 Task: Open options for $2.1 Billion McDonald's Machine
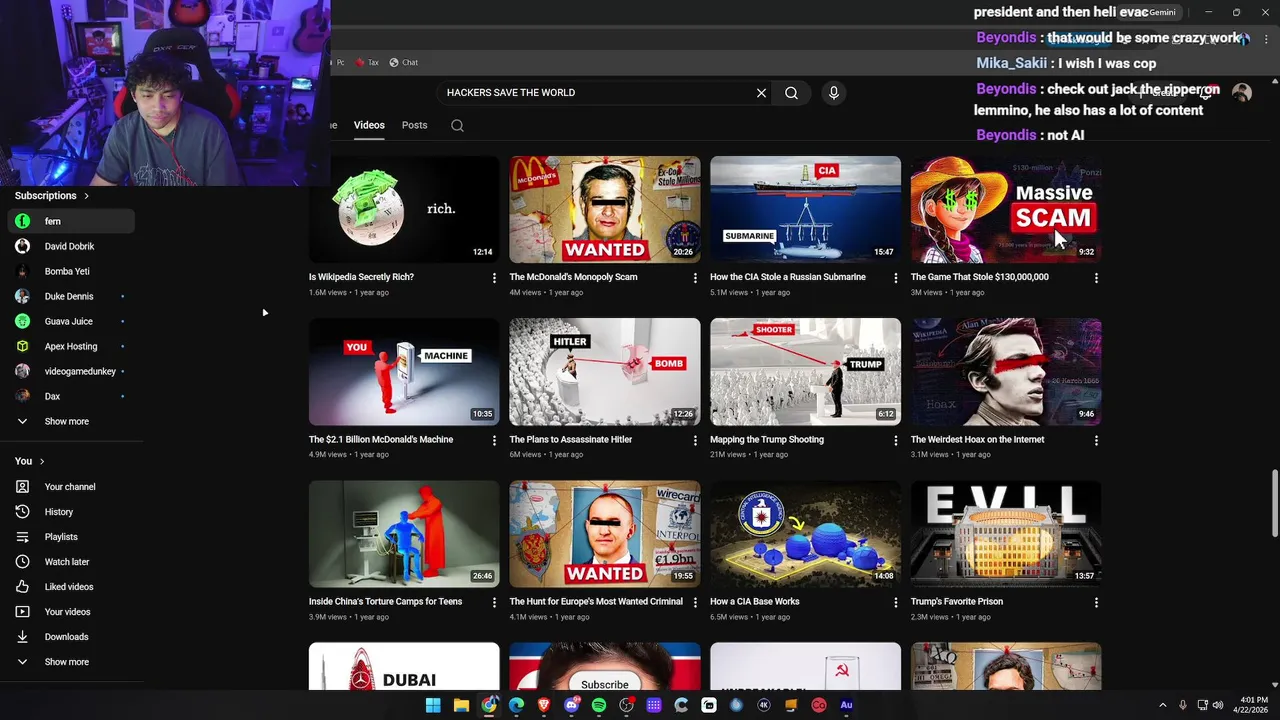494,440
